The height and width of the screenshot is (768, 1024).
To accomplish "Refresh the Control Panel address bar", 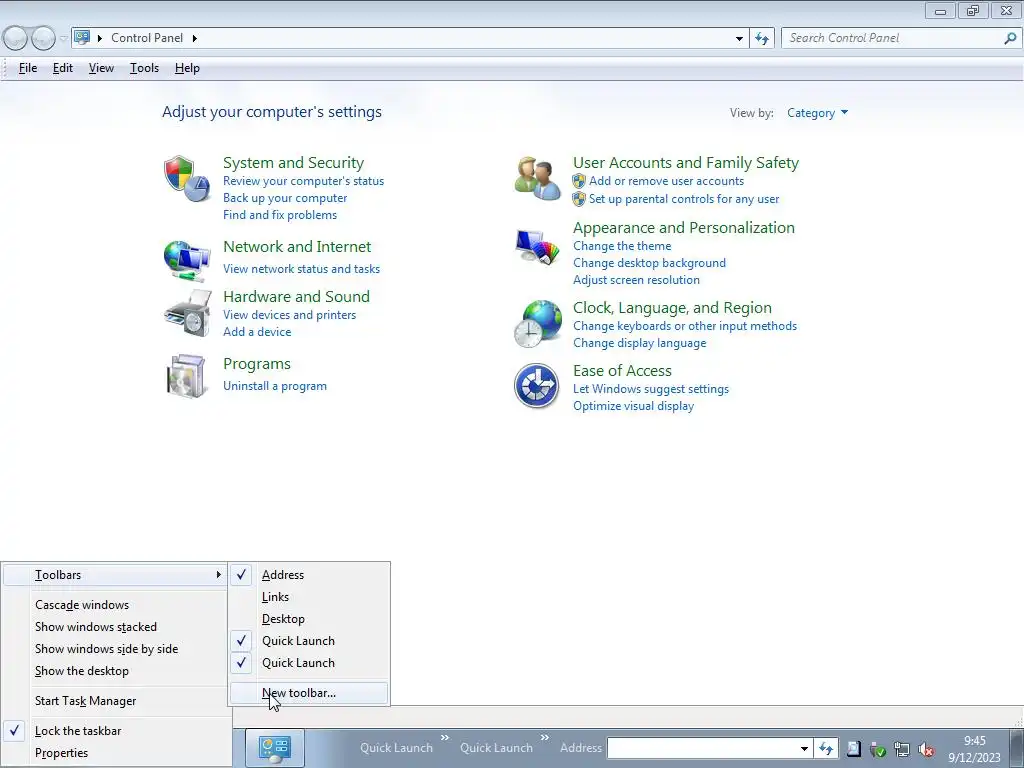I will tap(761, 38).
